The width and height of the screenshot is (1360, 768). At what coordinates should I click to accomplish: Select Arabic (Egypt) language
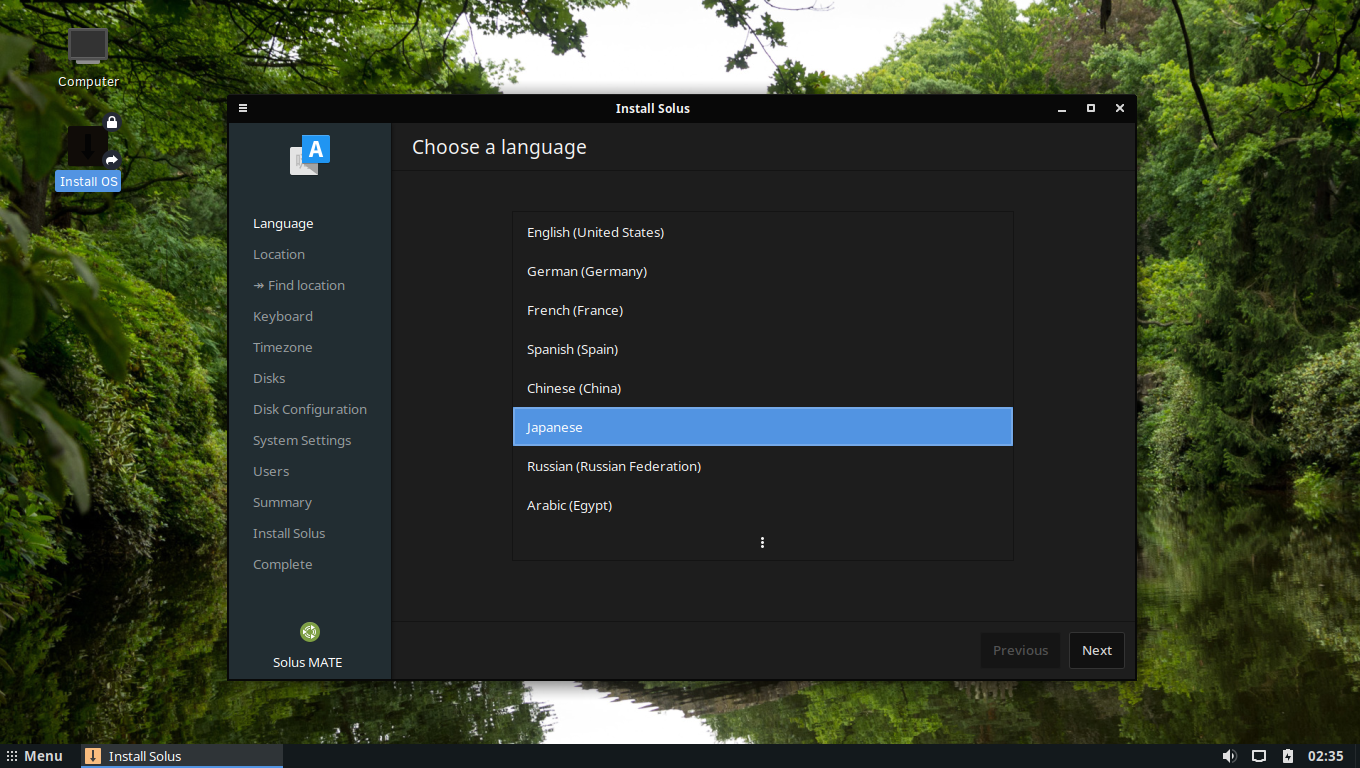coord(763,505)
